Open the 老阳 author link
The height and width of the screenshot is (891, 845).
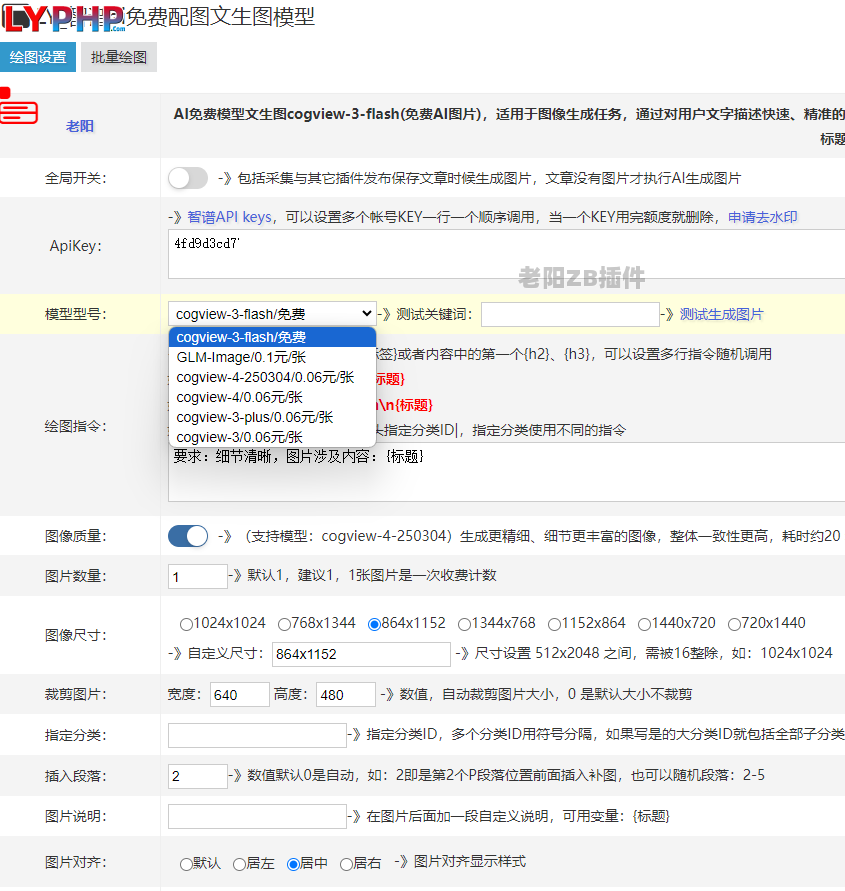pyautogui.click(x=80, y=126)
